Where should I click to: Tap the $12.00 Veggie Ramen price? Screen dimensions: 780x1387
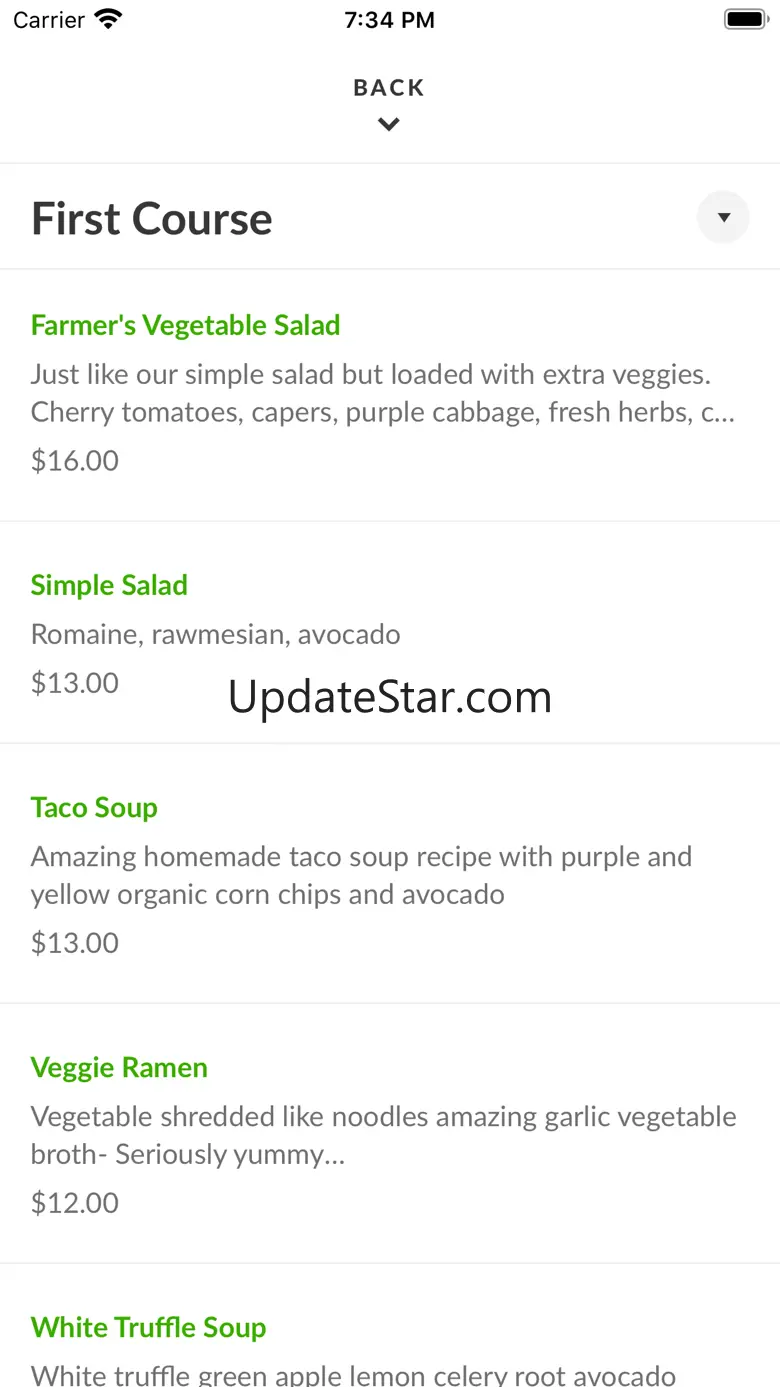pos(75,1202)
